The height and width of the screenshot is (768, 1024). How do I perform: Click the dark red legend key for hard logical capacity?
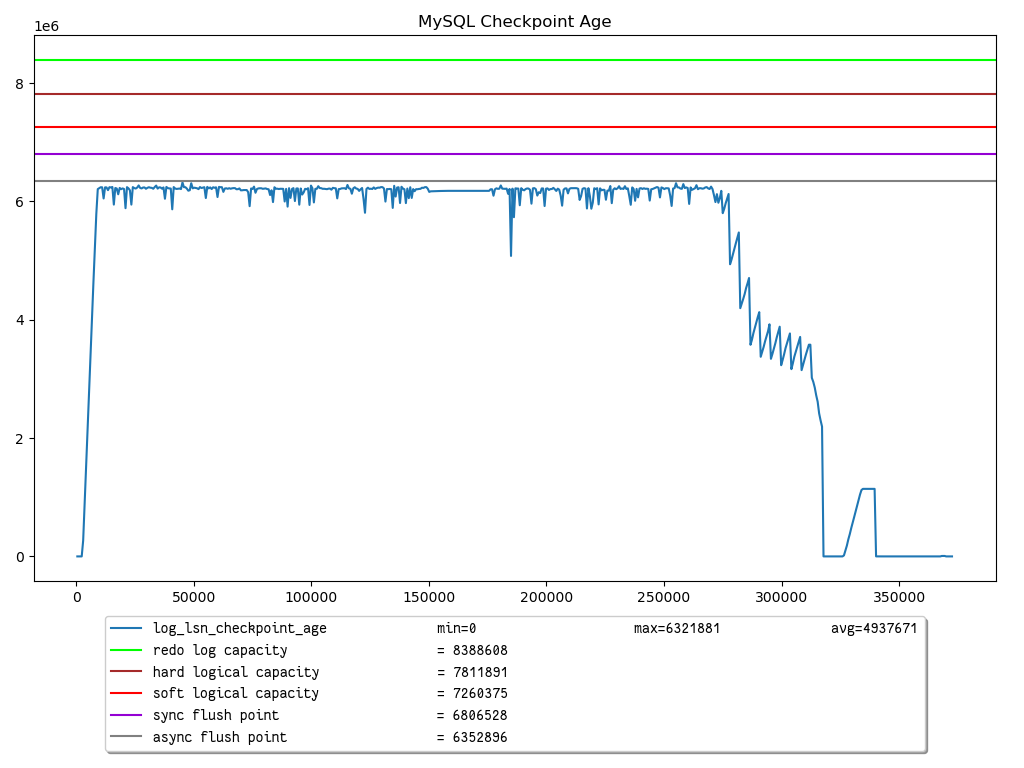click(x=128, y=672)
